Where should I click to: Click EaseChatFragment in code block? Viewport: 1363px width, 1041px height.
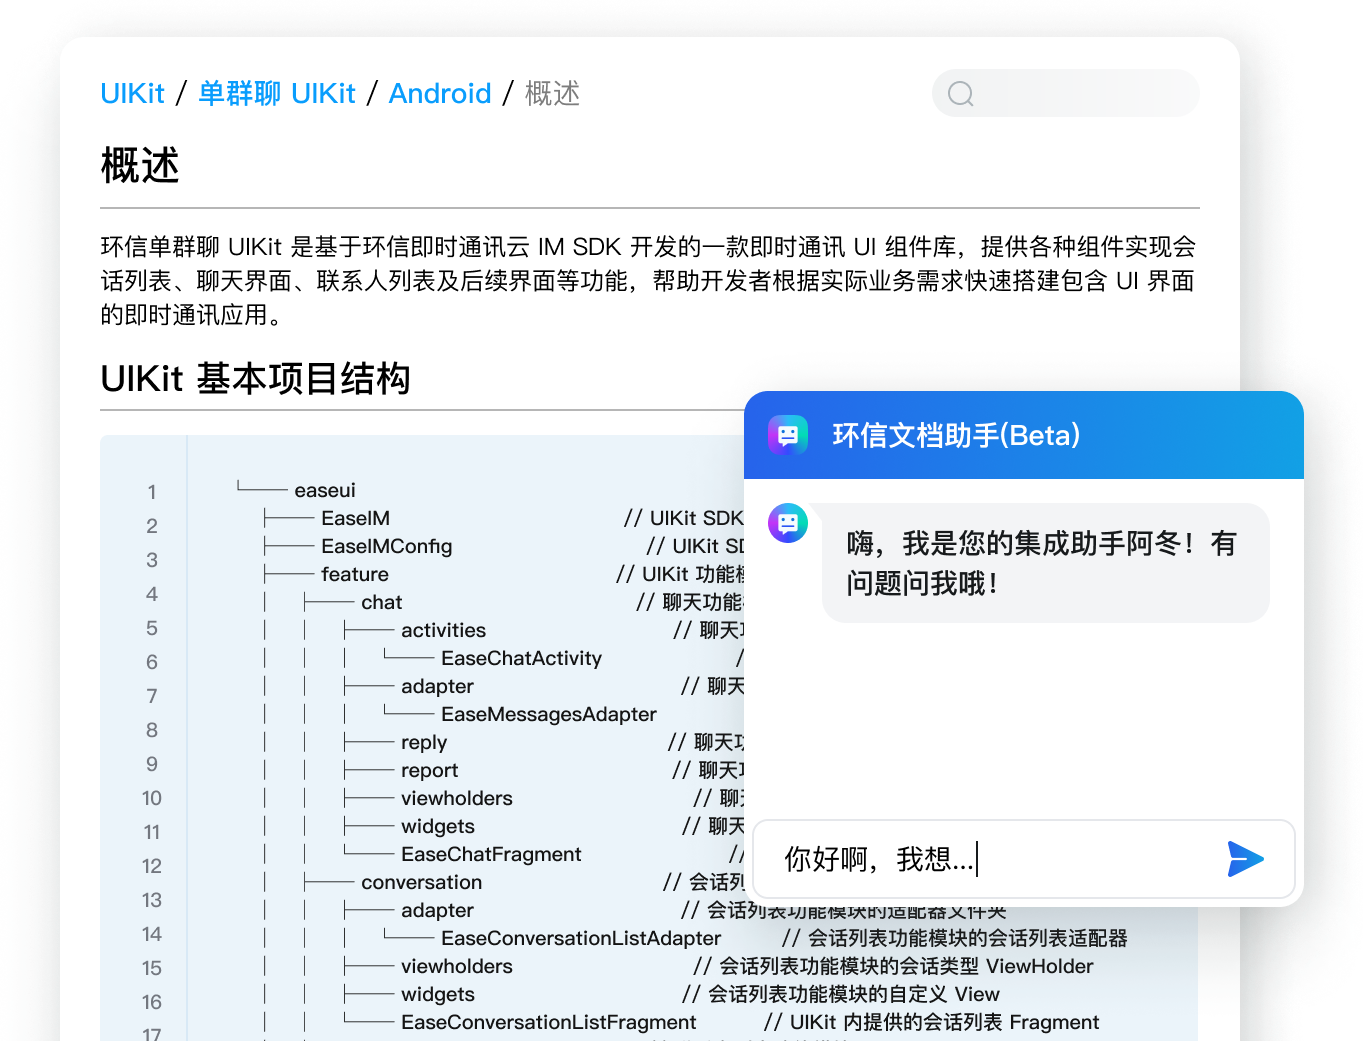coord(491,854)
